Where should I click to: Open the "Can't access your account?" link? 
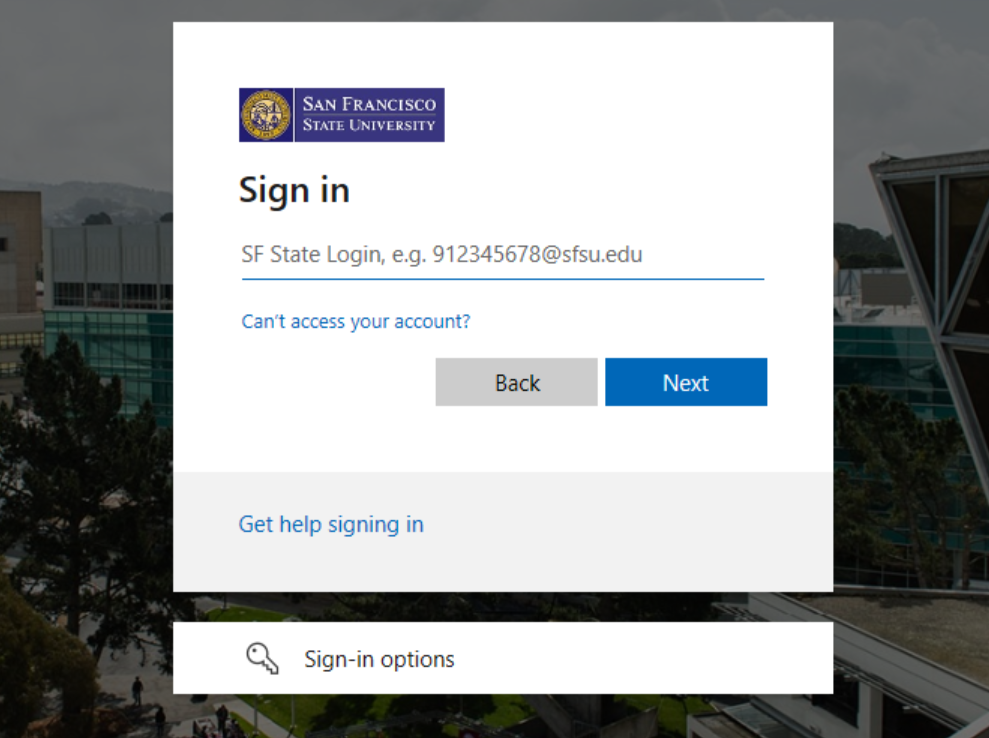point(355,322)
